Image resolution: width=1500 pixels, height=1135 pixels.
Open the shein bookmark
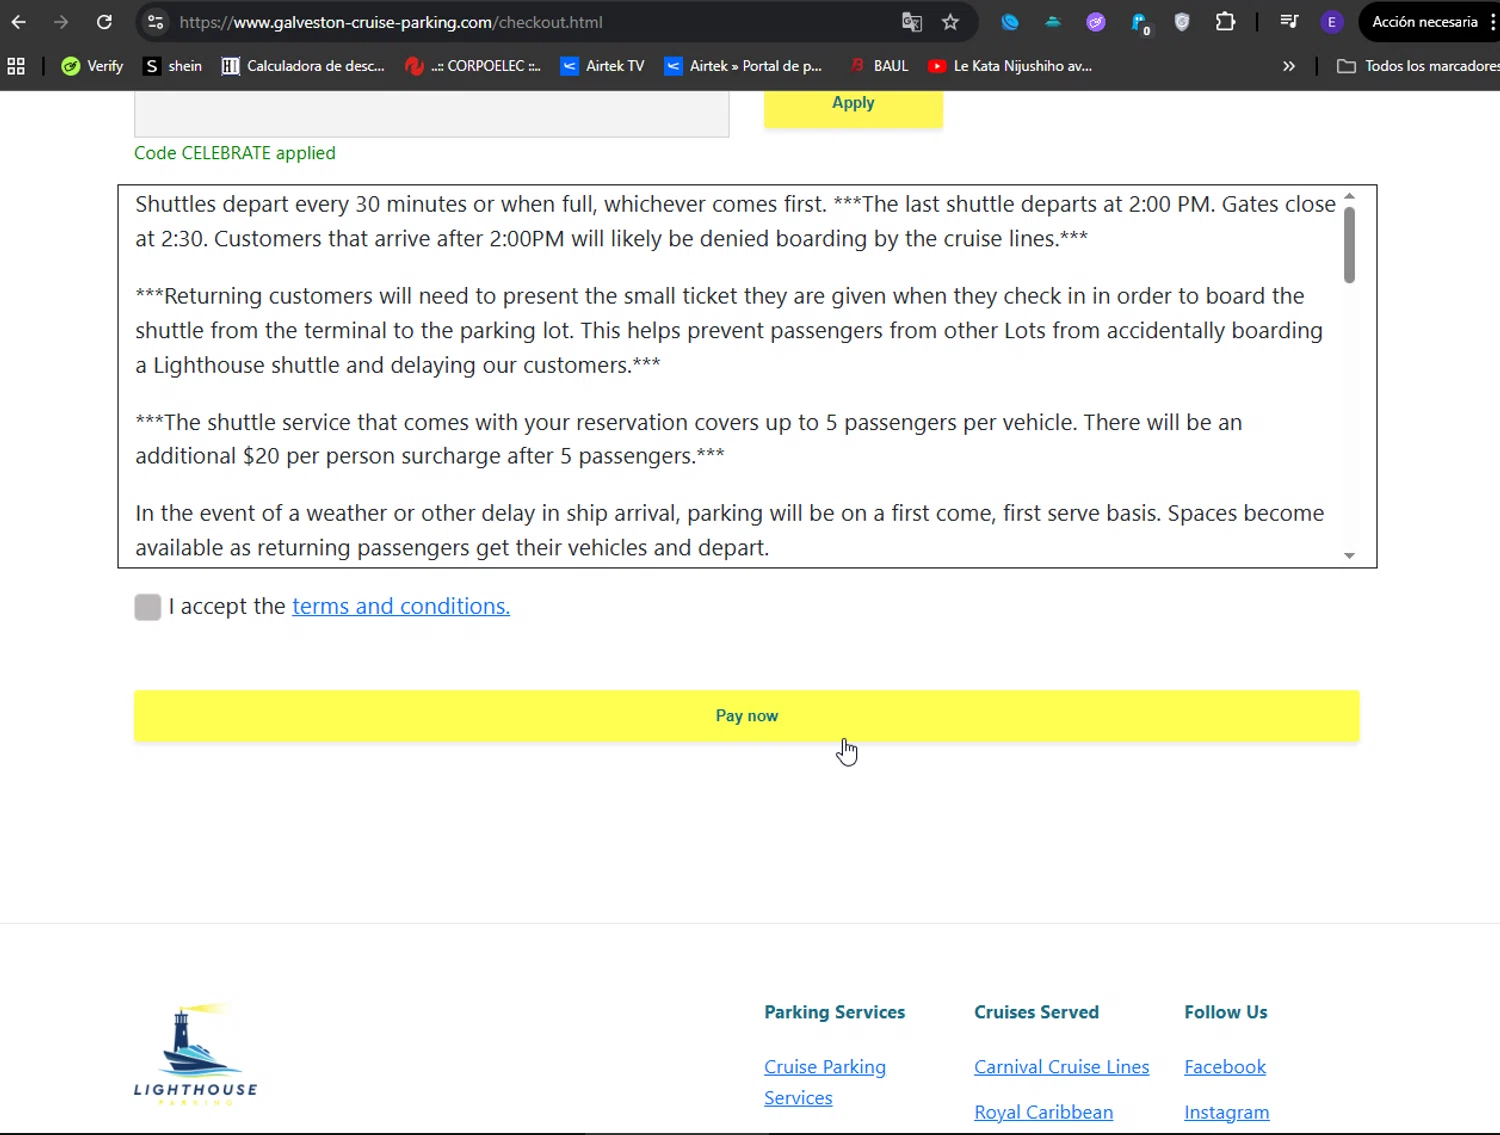173,66
